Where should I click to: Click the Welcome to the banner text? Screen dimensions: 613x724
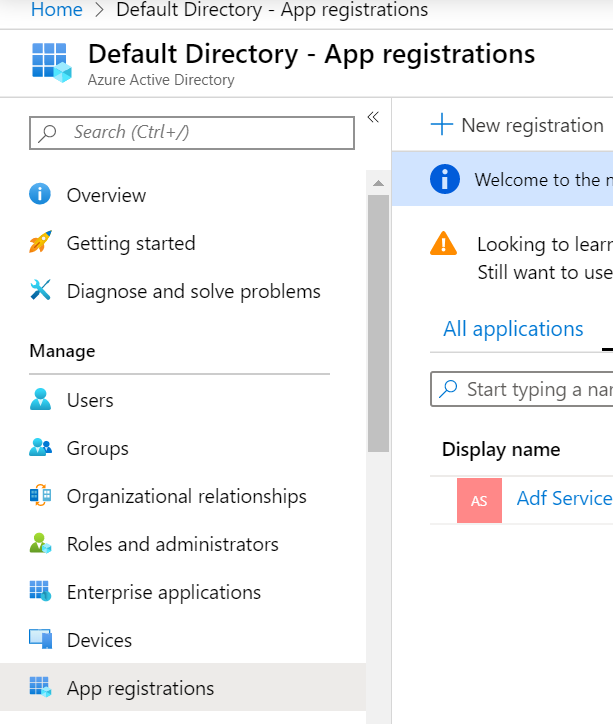point(544,180)
